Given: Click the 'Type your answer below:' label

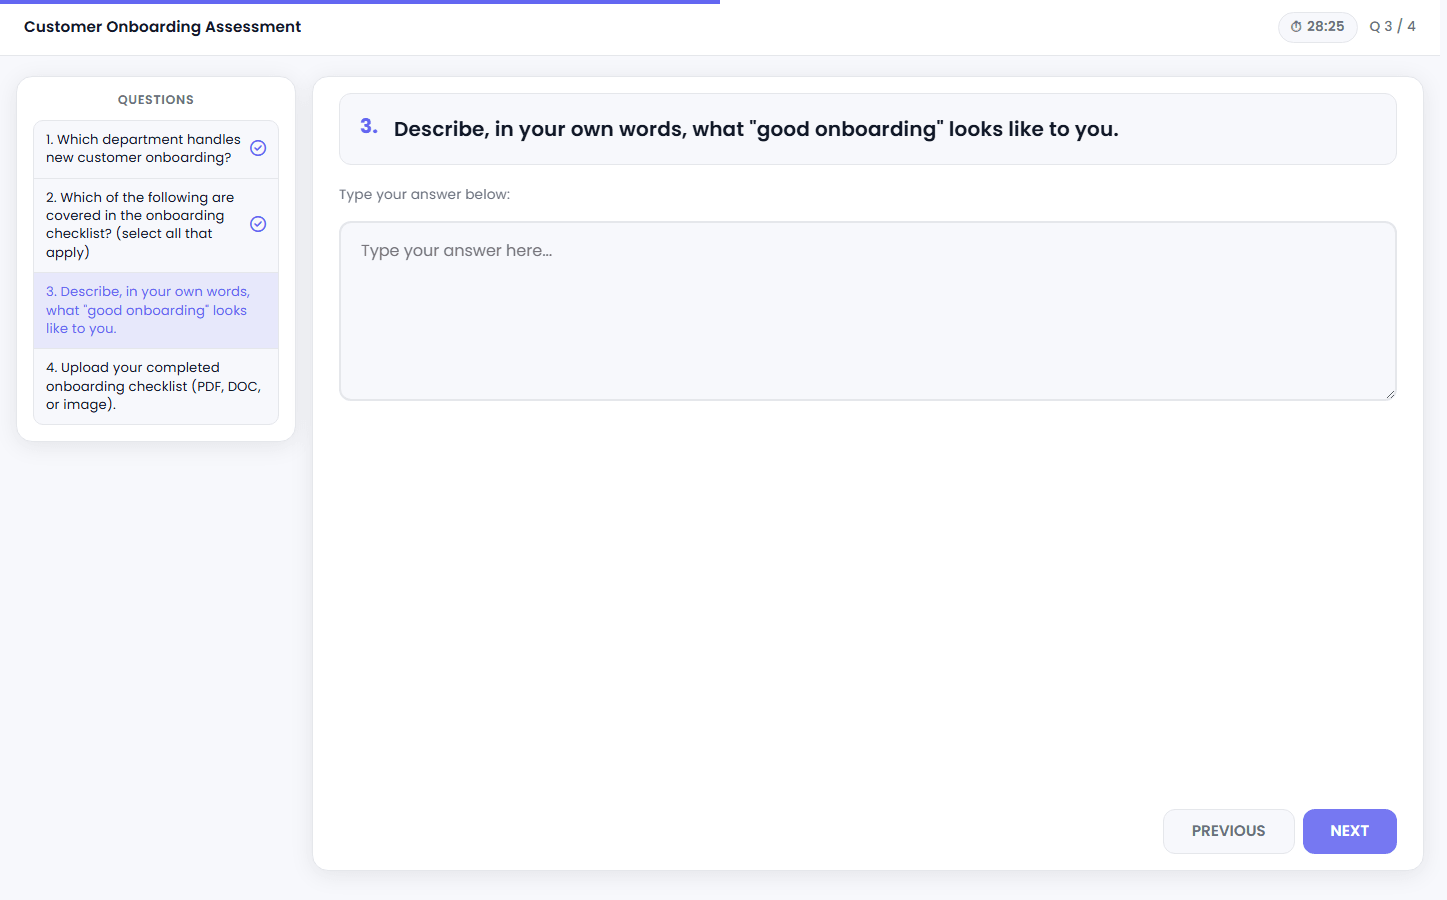Looking at the screenshot, I should [x=424, y=194].
